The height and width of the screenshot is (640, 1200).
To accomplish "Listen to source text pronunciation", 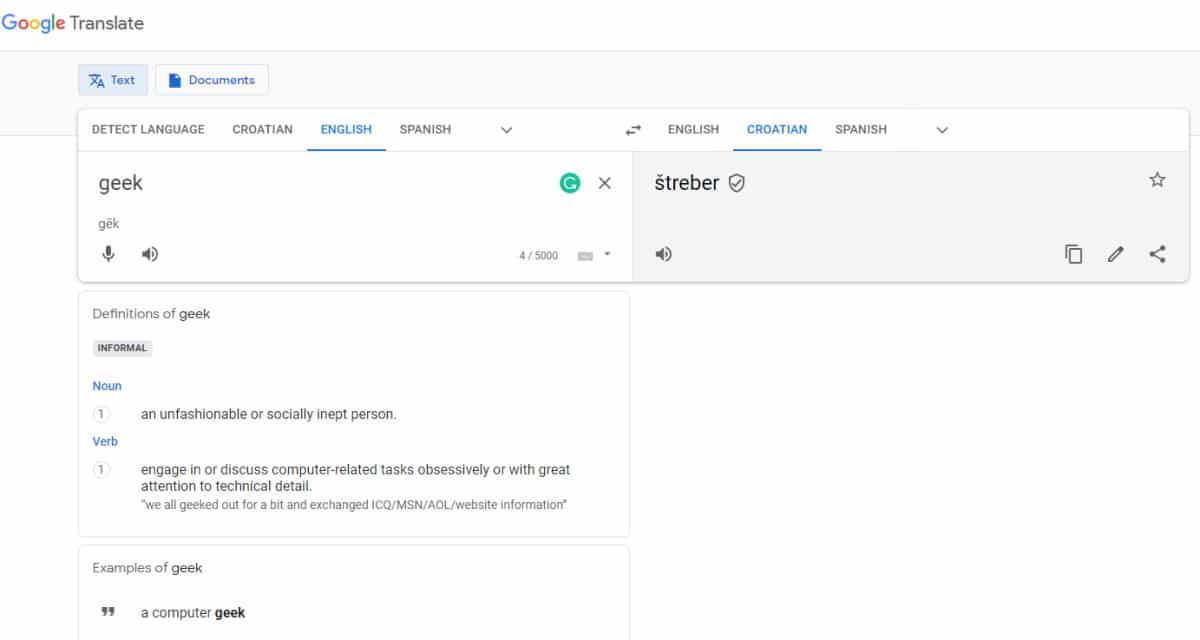I will pyautogui.click(x=150, y=254).
